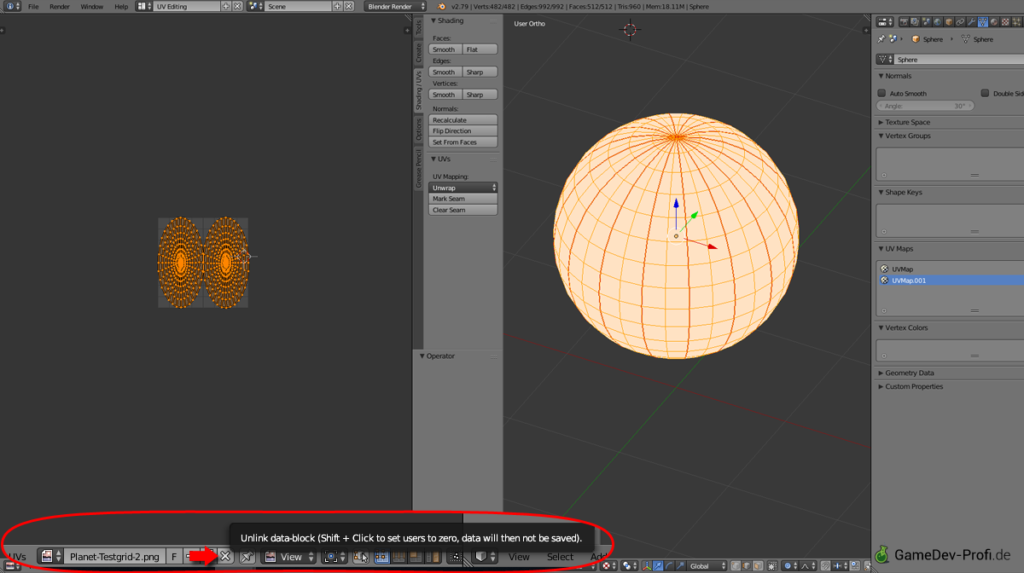Select face select mode icon in 3D header

point(758,566)
